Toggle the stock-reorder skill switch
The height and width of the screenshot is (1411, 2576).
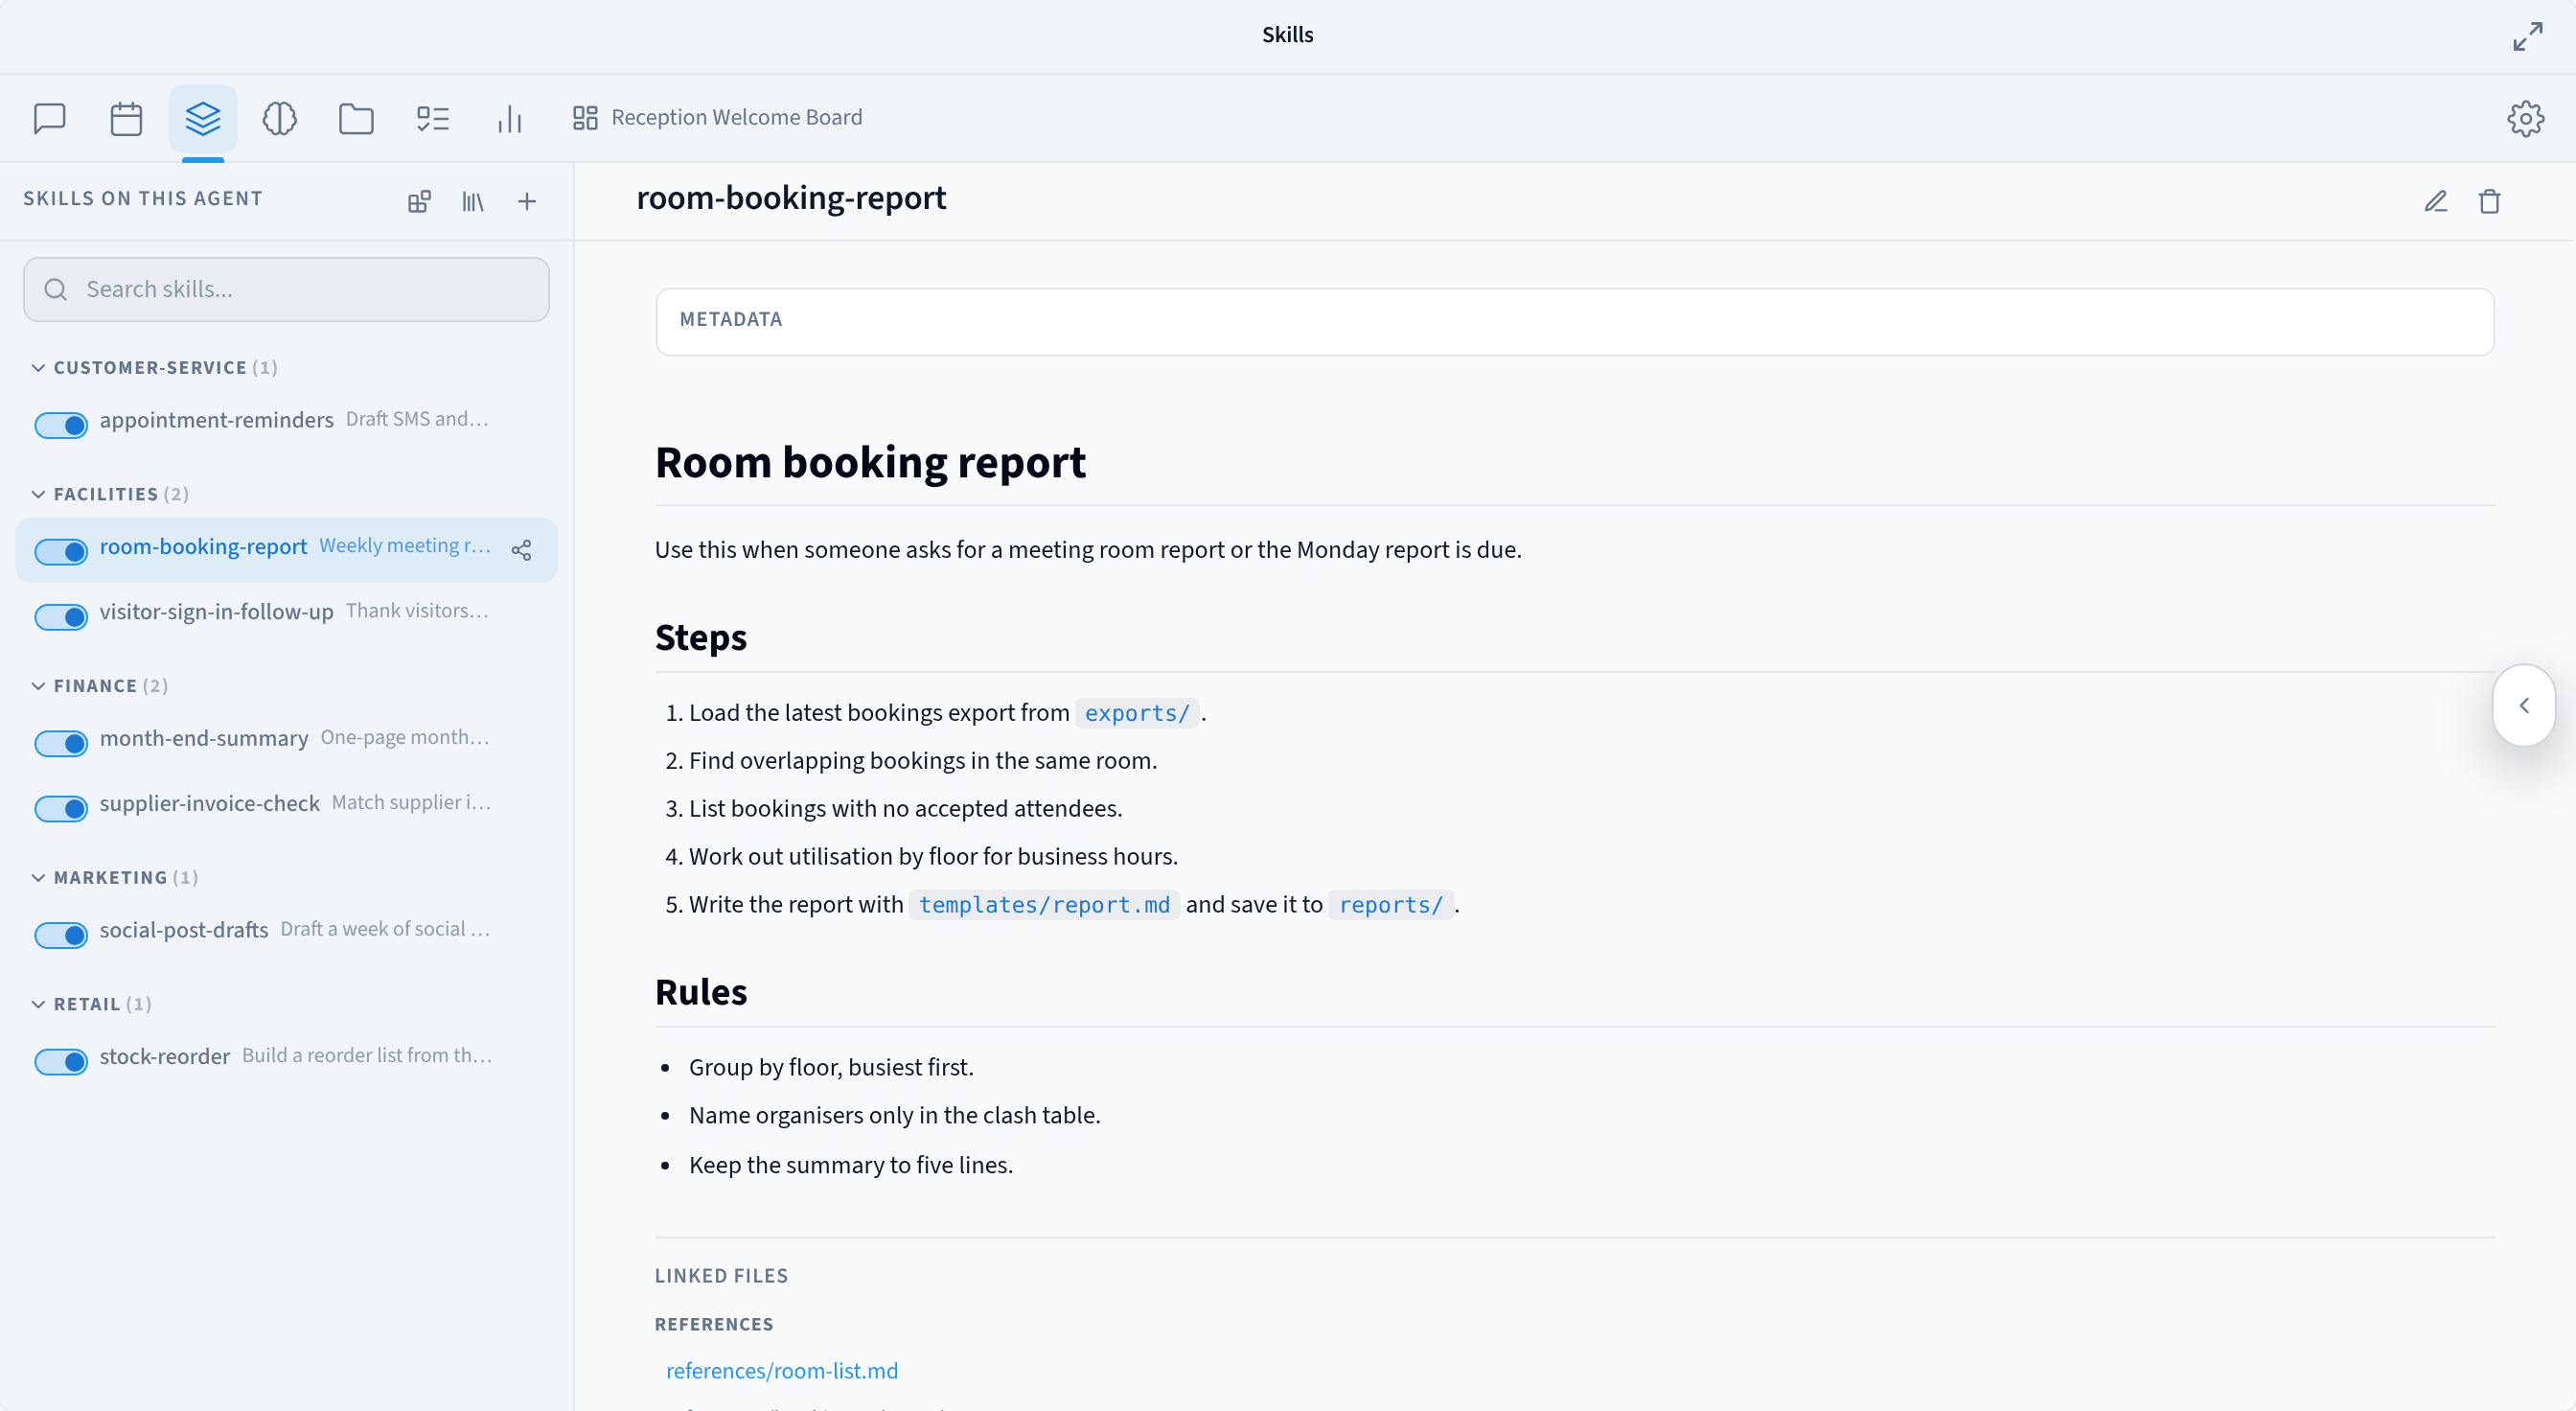pyautogui.click(x=61, y=1061)
